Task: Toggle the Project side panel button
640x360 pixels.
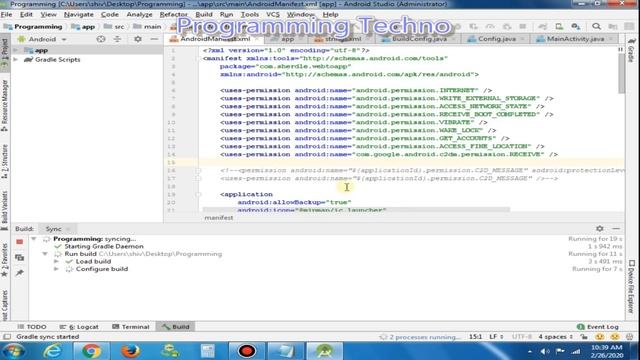Action: point(4,54)
